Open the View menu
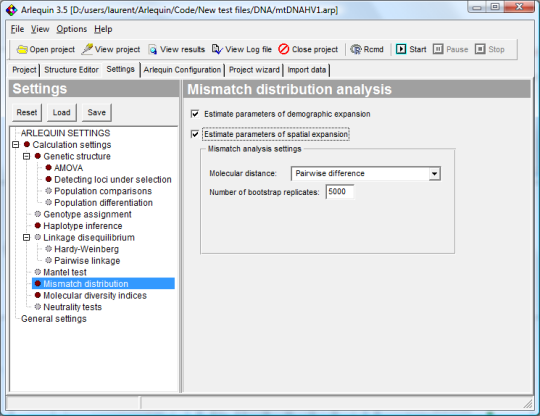Screen dimensions: 540x416 click(x=40, y=29)
